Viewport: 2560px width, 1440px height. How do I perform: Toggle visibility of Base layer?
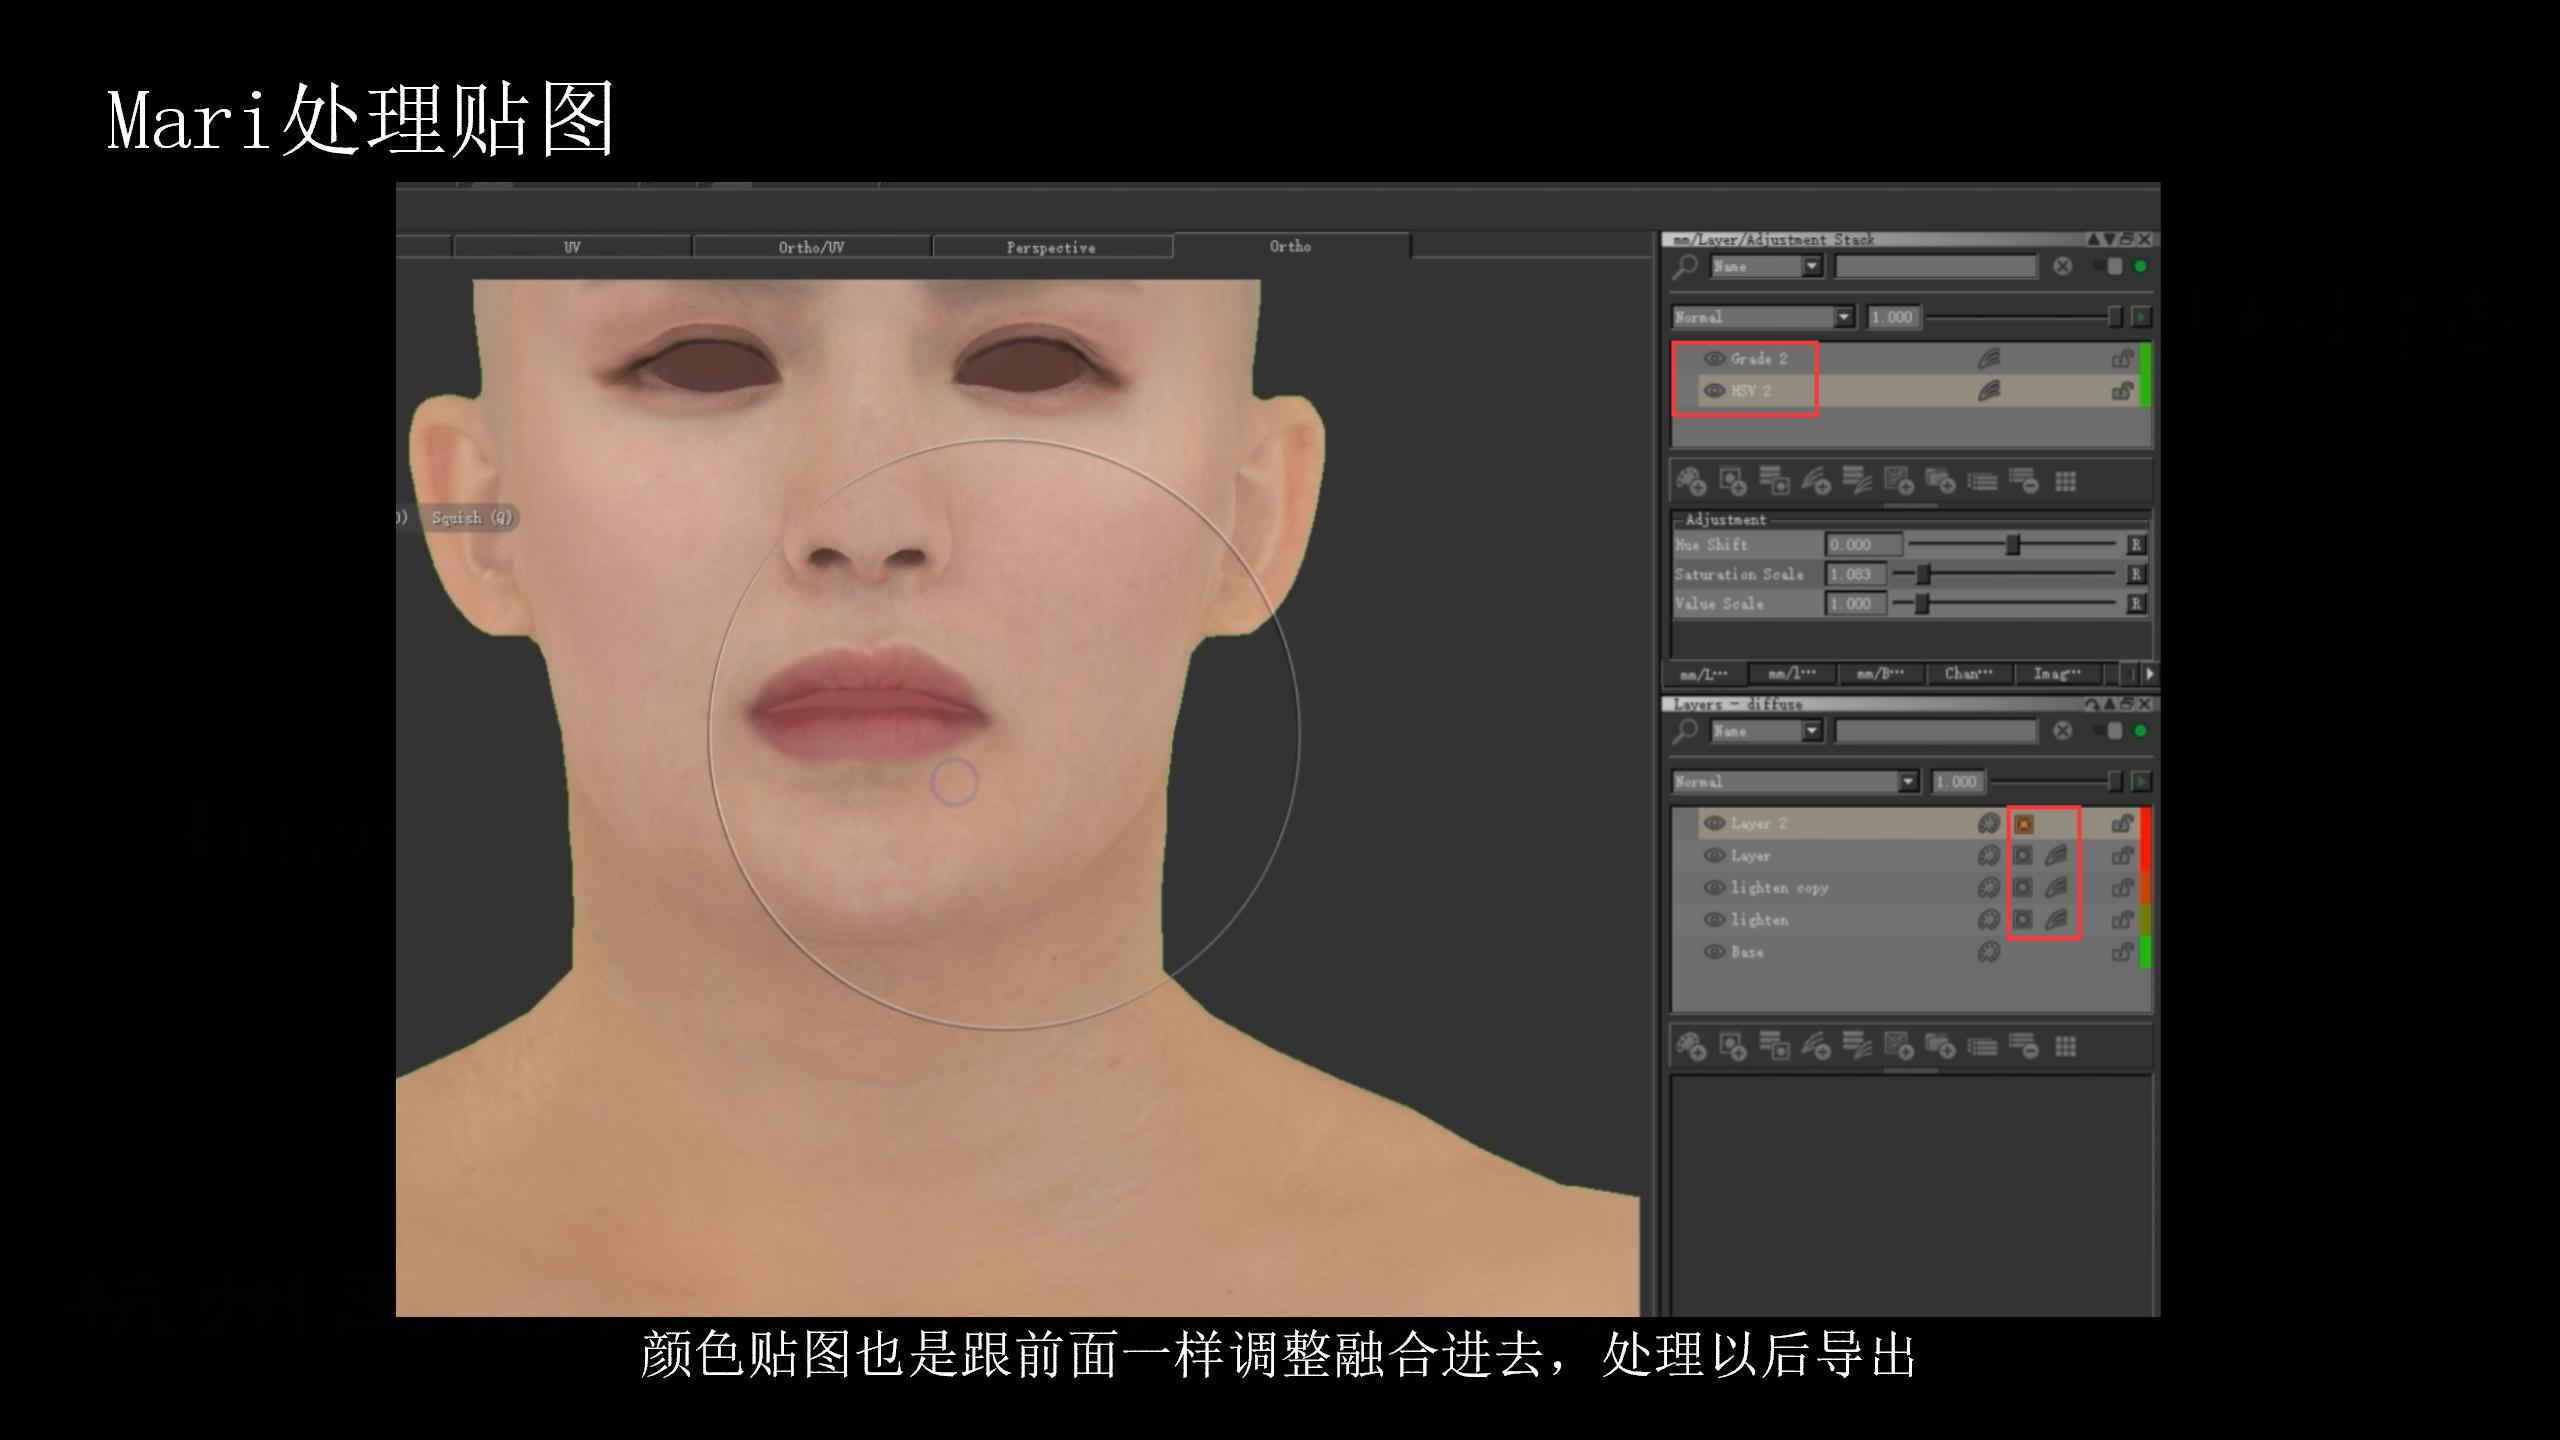pyautogui.click(x=1714, y=952)
